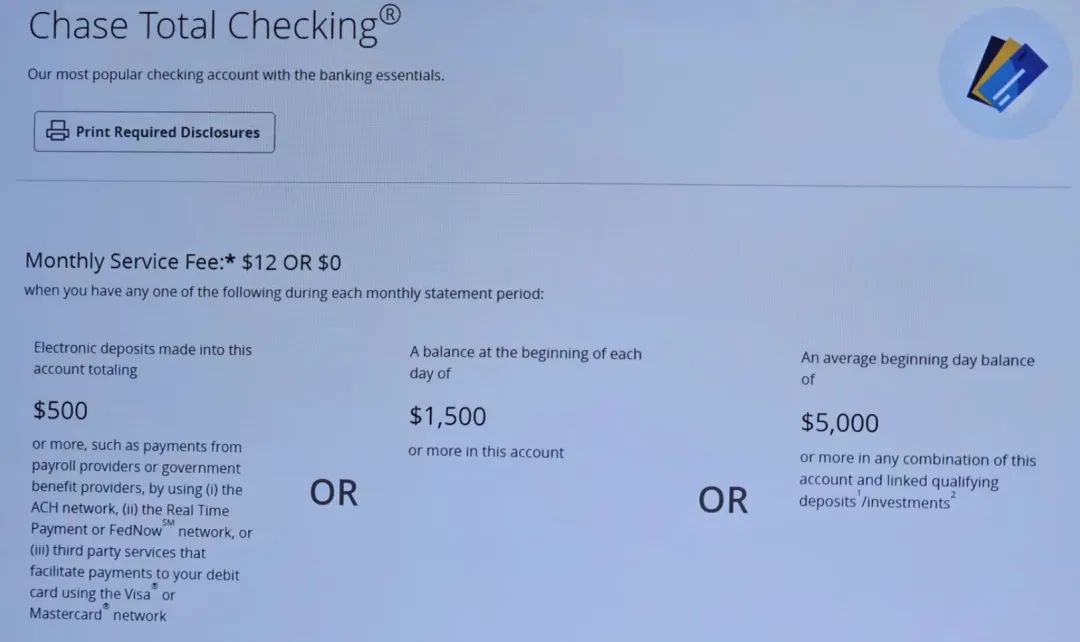Click the stacked bank cards illustration

point(1005,76)
